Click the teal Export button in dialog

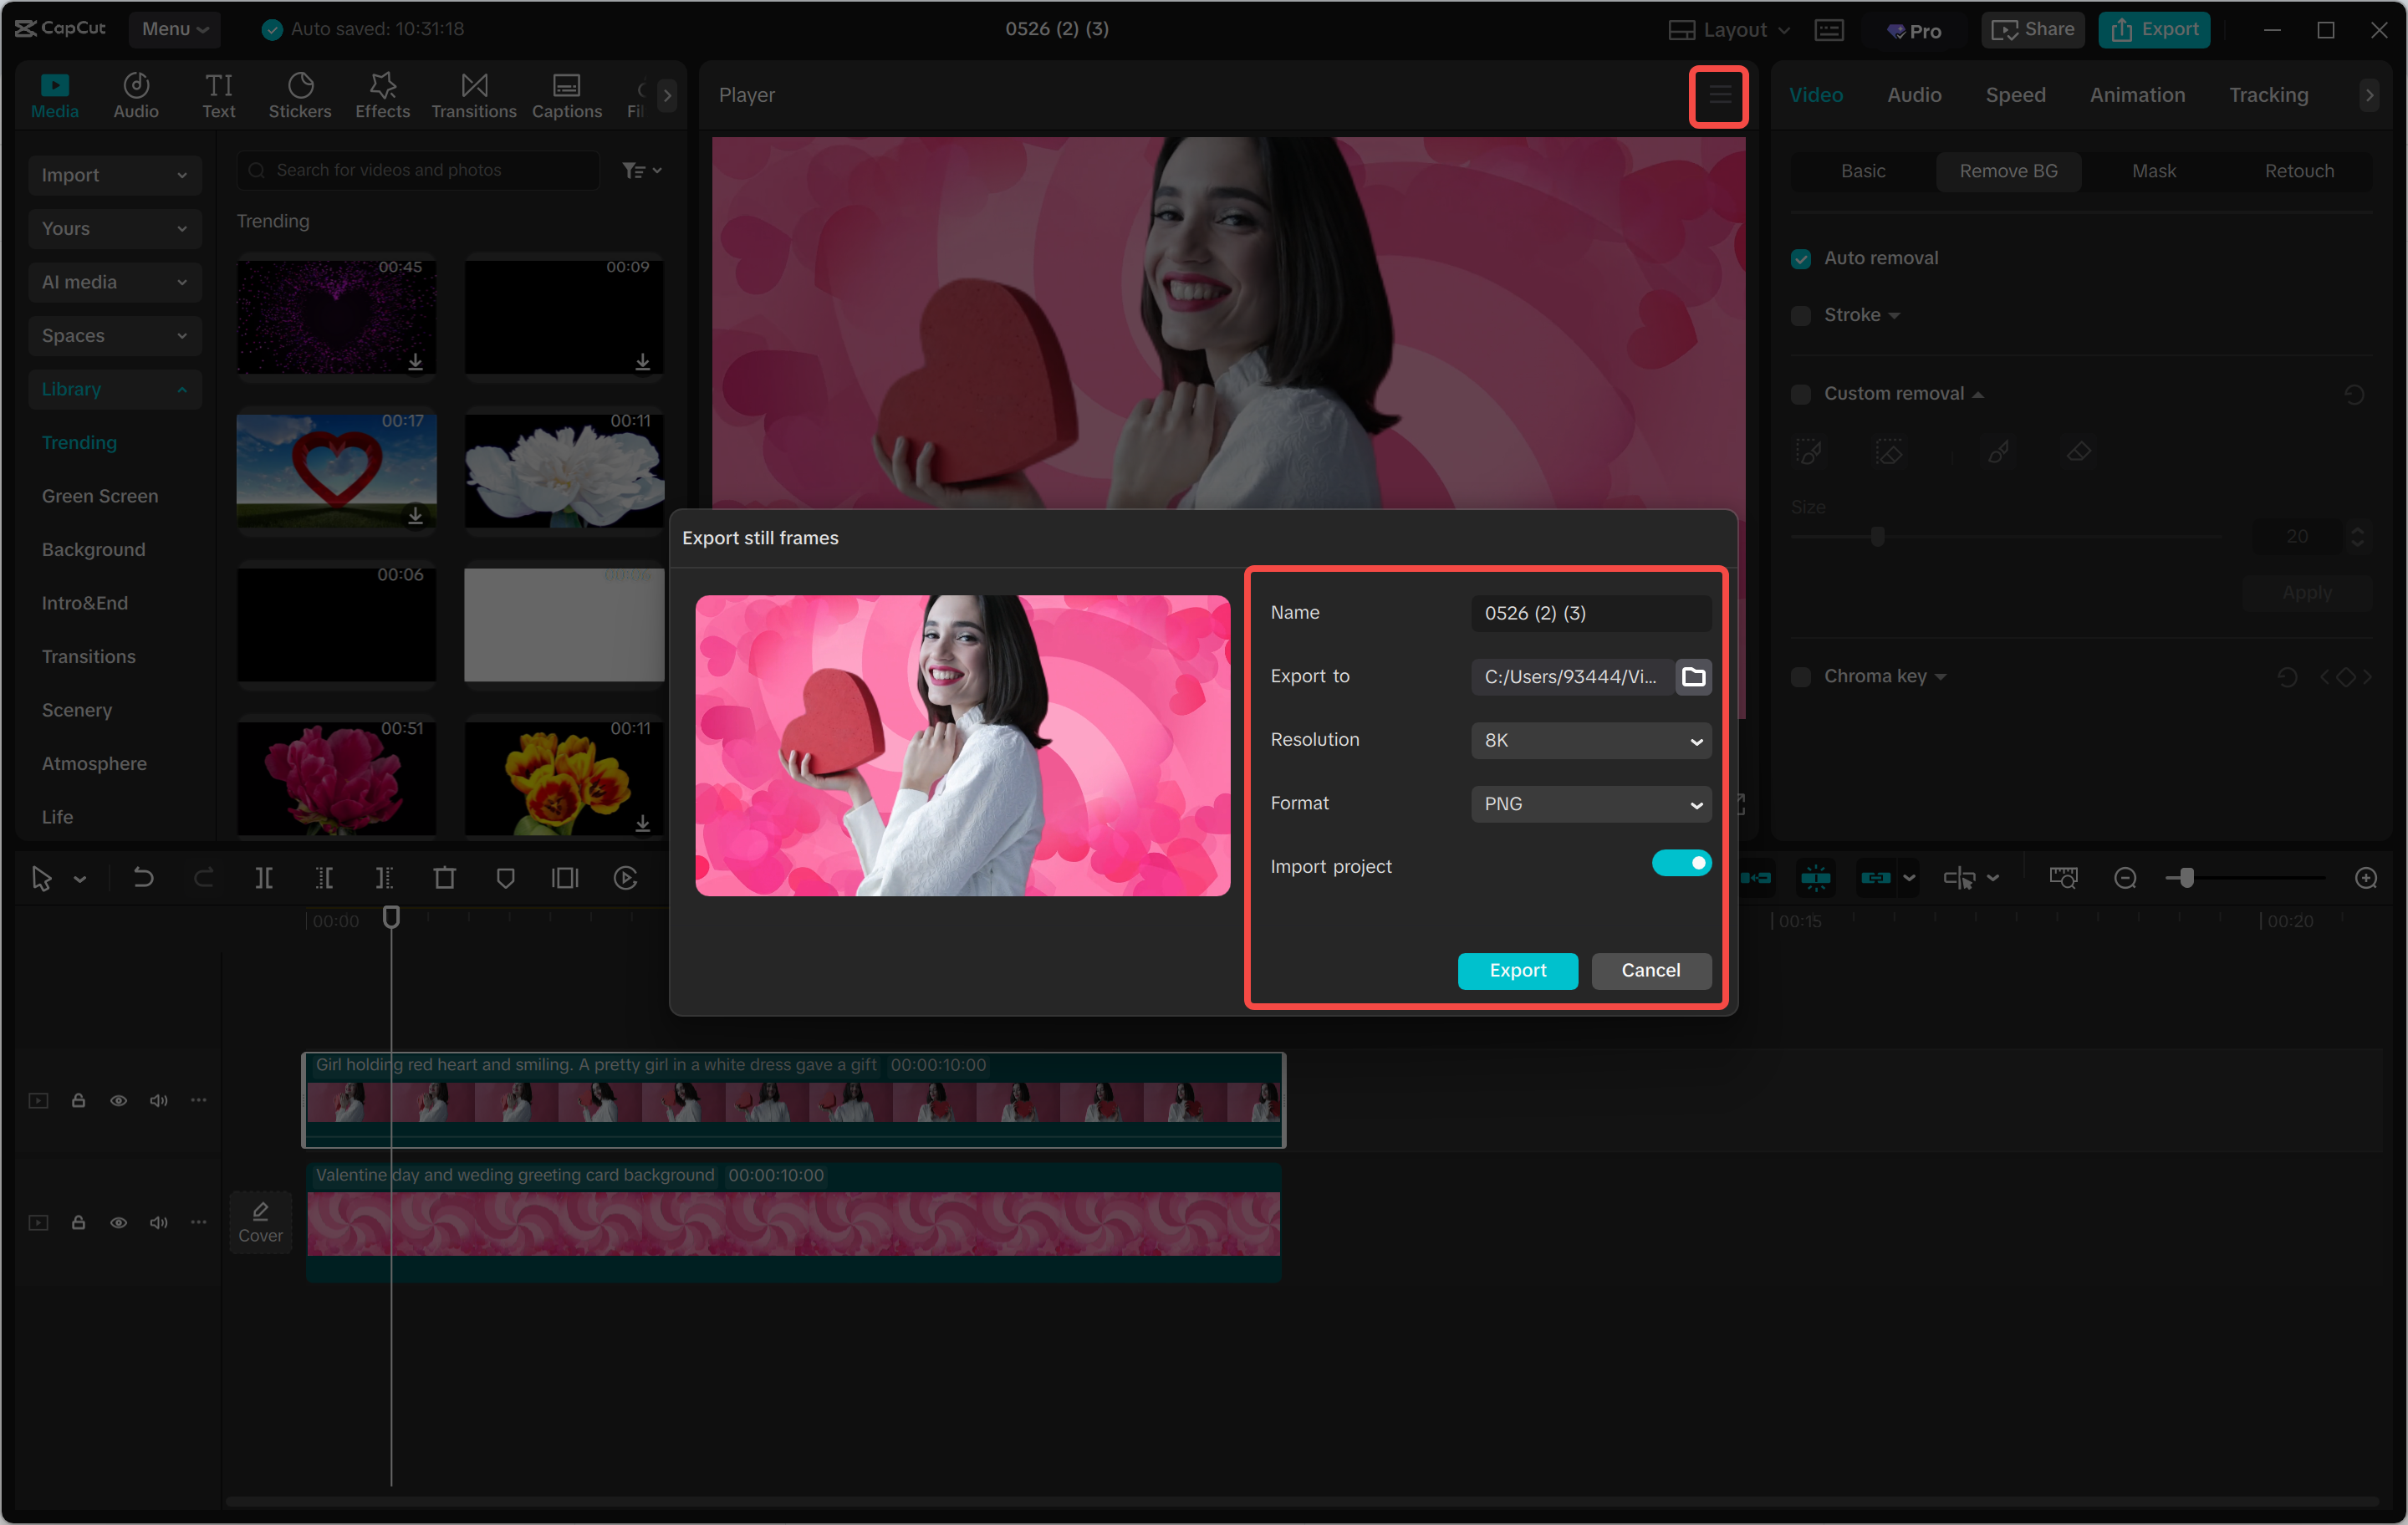coord(1517,970)
